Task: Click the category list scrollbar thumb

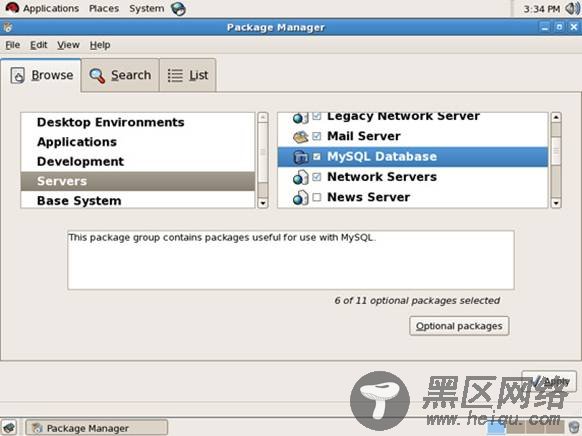Action: click(x=263, y=153)
